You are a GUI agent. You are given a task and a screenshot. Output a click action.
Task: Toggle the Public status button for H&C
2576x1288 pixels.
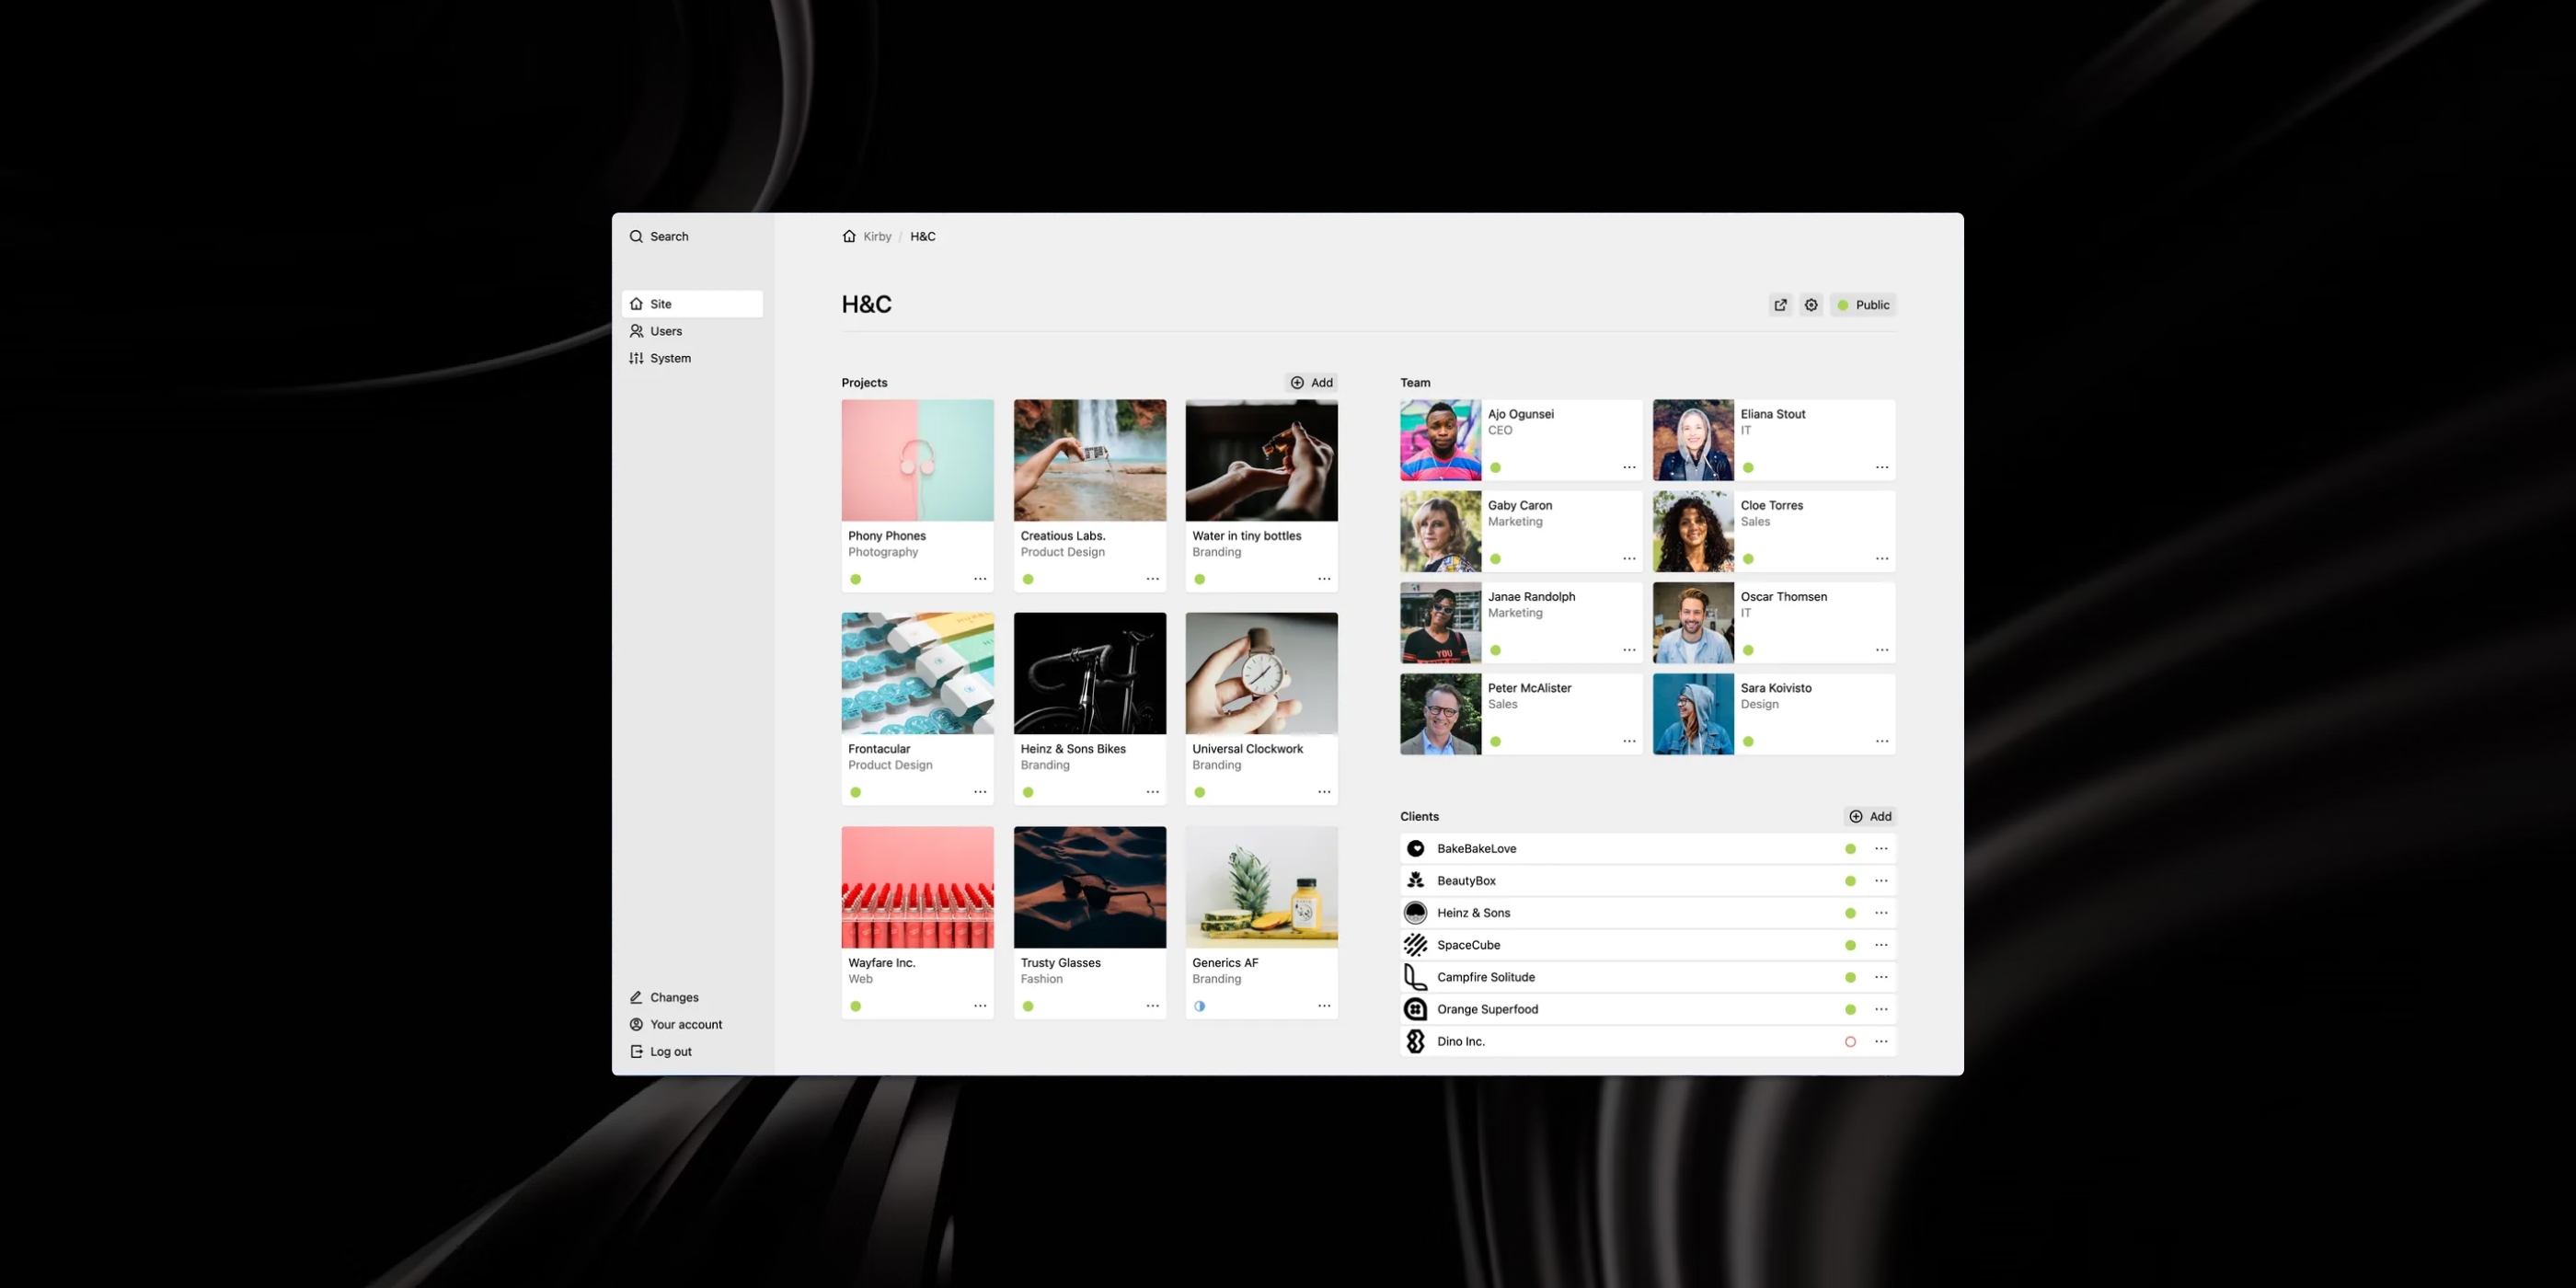point(1864,305)
